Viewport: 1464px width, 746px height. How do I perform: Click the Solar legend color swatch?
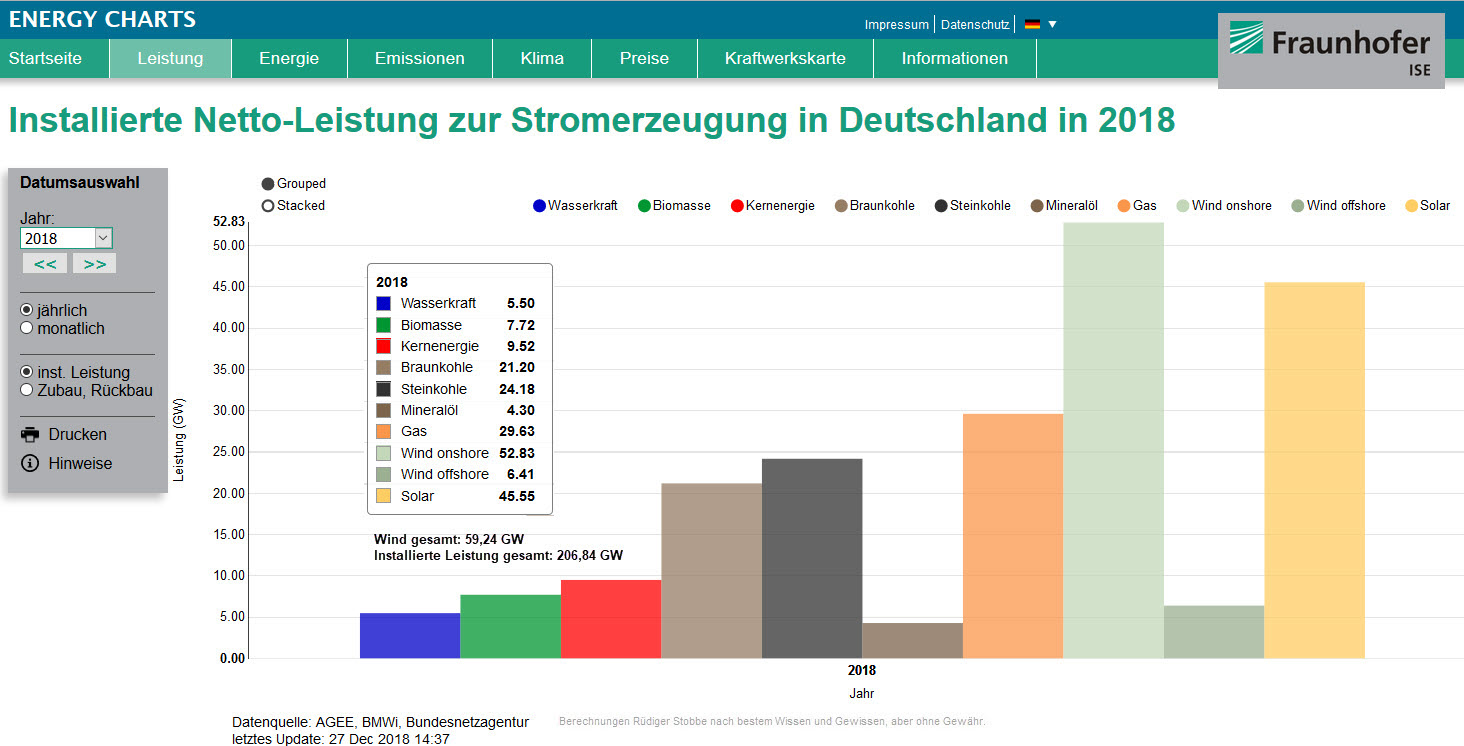click(x=1411, y=206)
